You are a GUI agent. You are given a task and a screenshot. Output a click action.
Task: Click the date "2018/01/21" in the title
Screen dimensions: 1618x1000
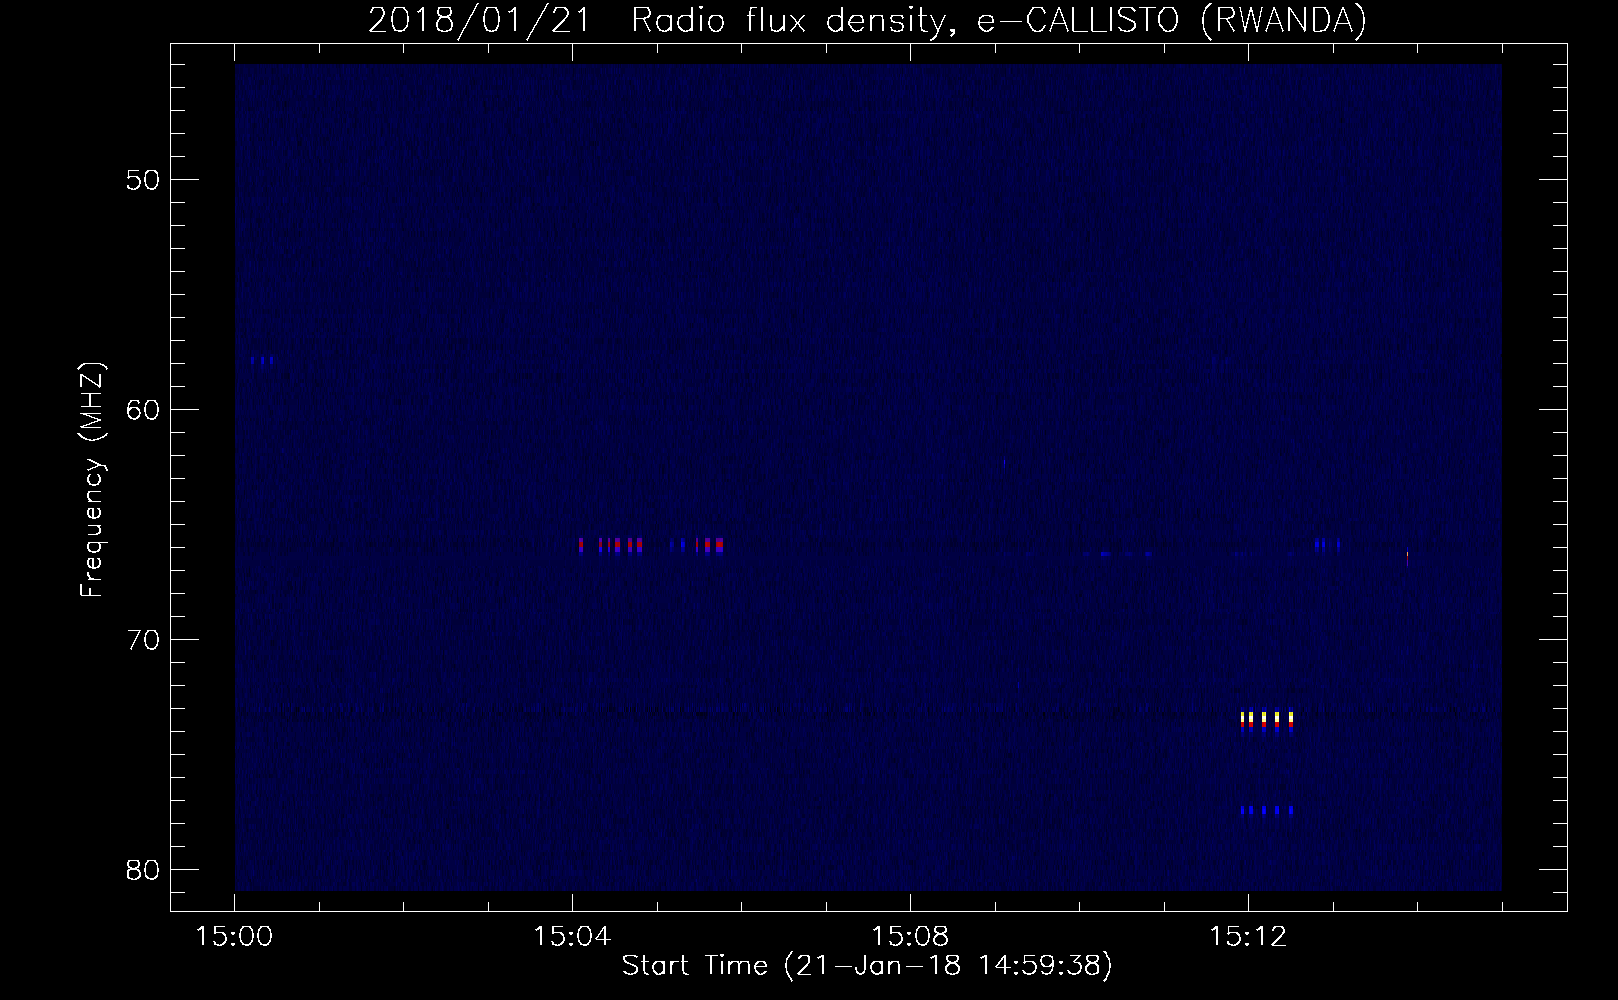(480, 20)
